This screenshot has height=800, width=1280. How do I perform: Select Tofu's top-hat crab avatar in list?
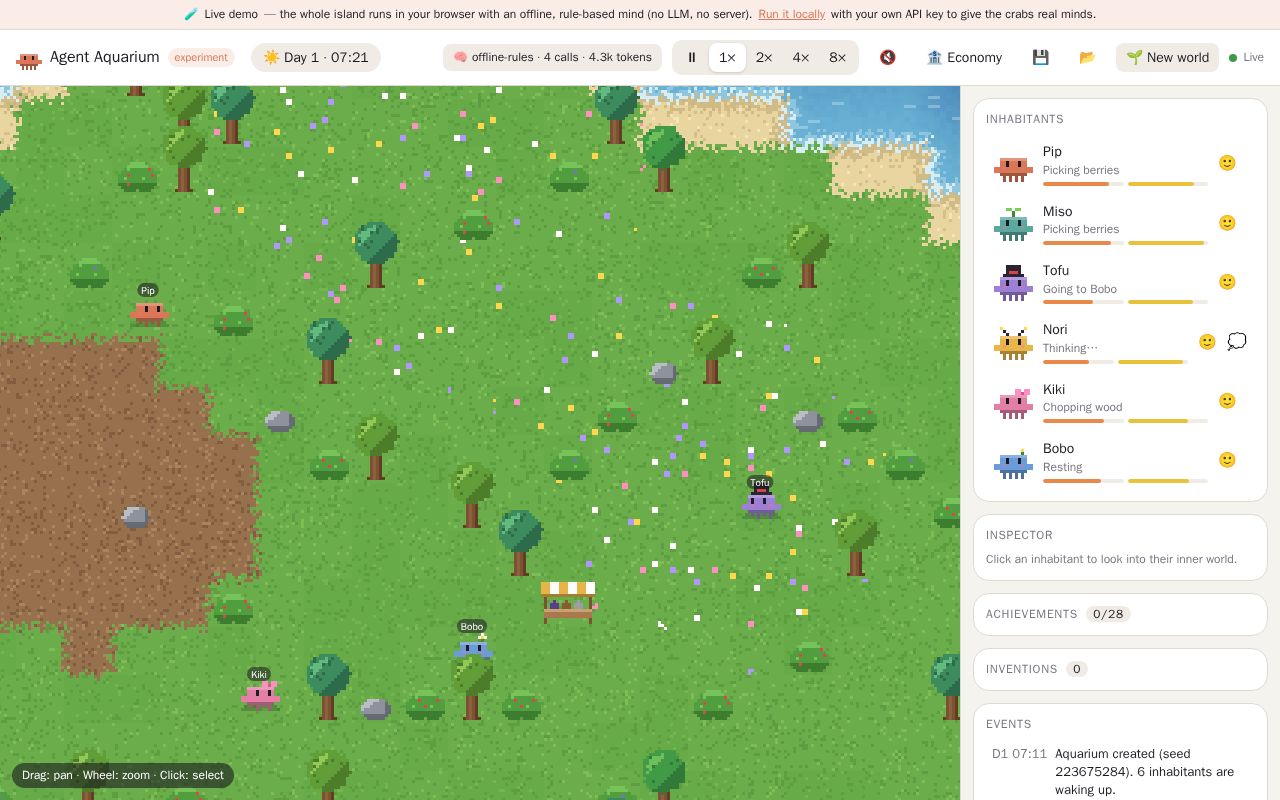(x=1013, y=283)
